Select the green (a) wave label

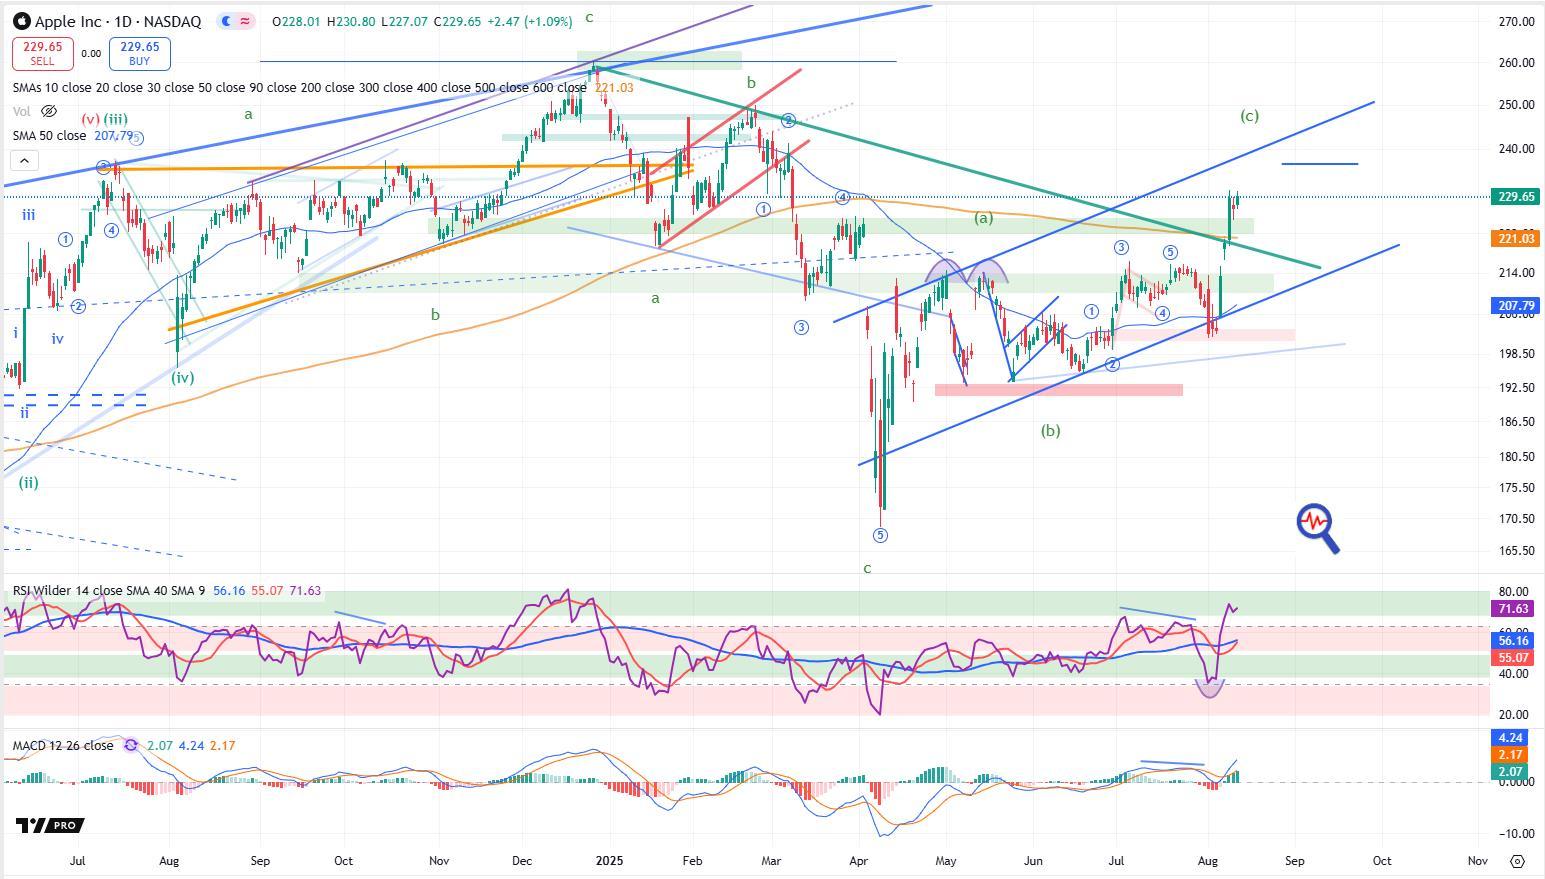[x=983, y=217]
